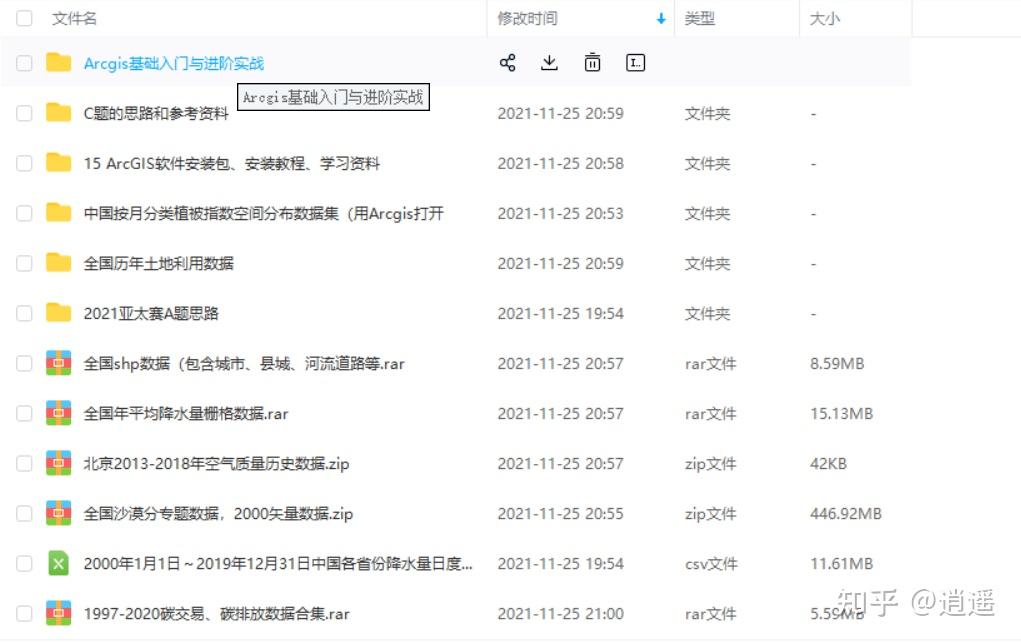Tick checkbox for 2021亚太赛A题思路 folder
The height and width of the screenshot is (644, 1021).
[24, 313]
